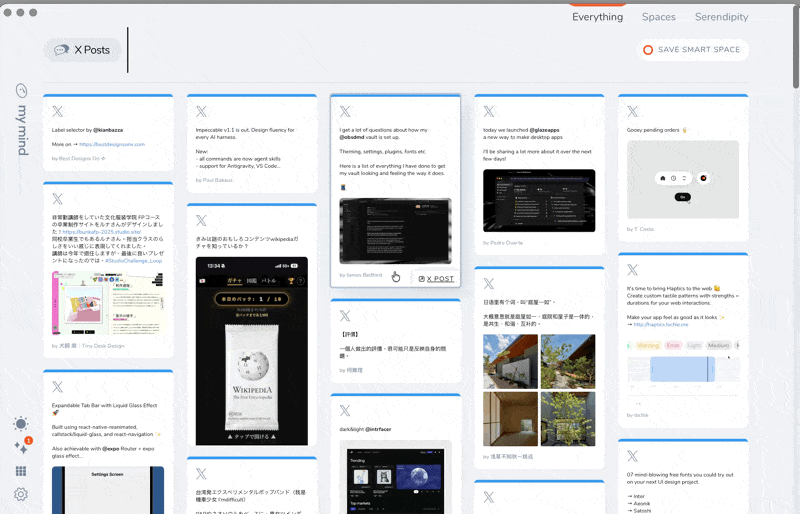Open the bestdesignsonx.com link
Screen dimensions: 800x514
click(x=112, y=144)
